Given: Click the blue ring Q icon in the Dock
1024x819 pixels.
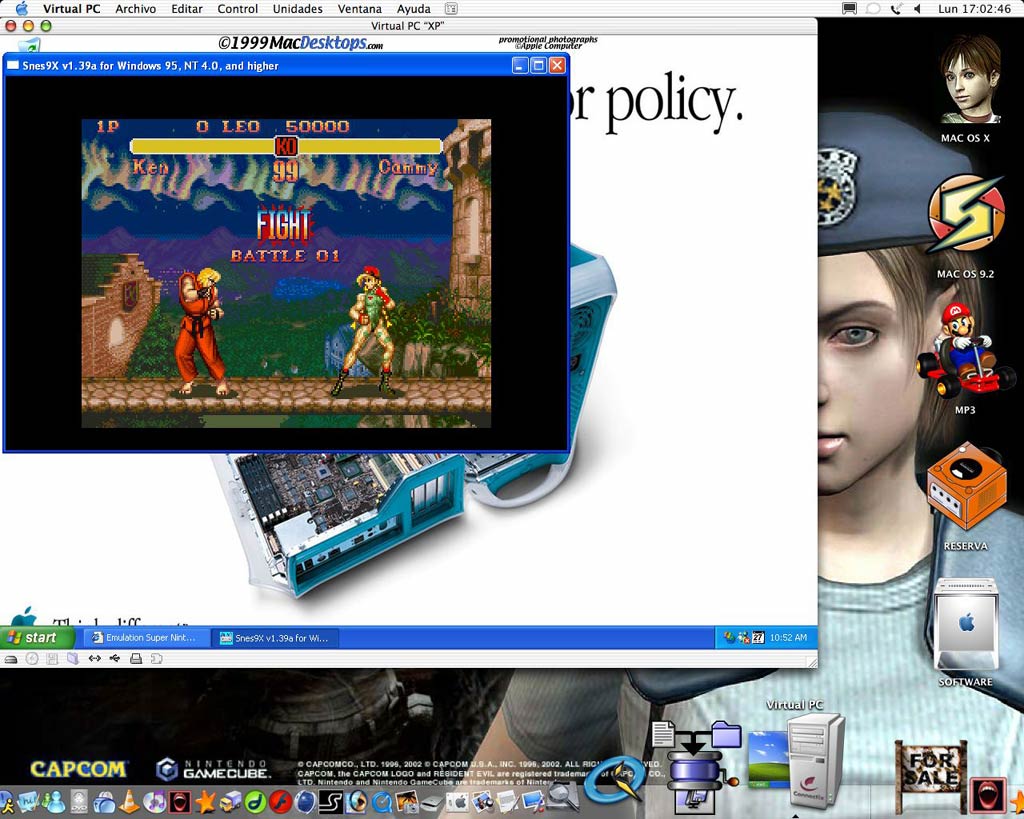Looking at the screenshot, I should 614,780.
